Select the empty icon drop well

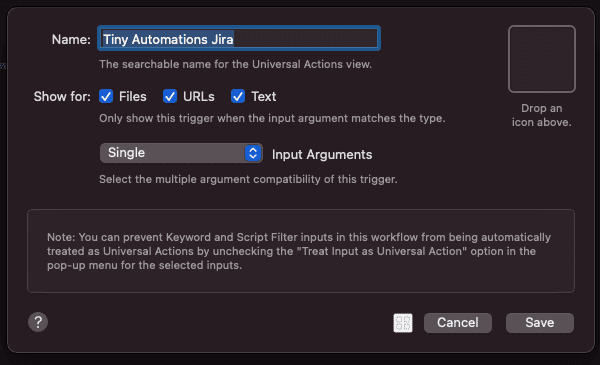[541, 59]
